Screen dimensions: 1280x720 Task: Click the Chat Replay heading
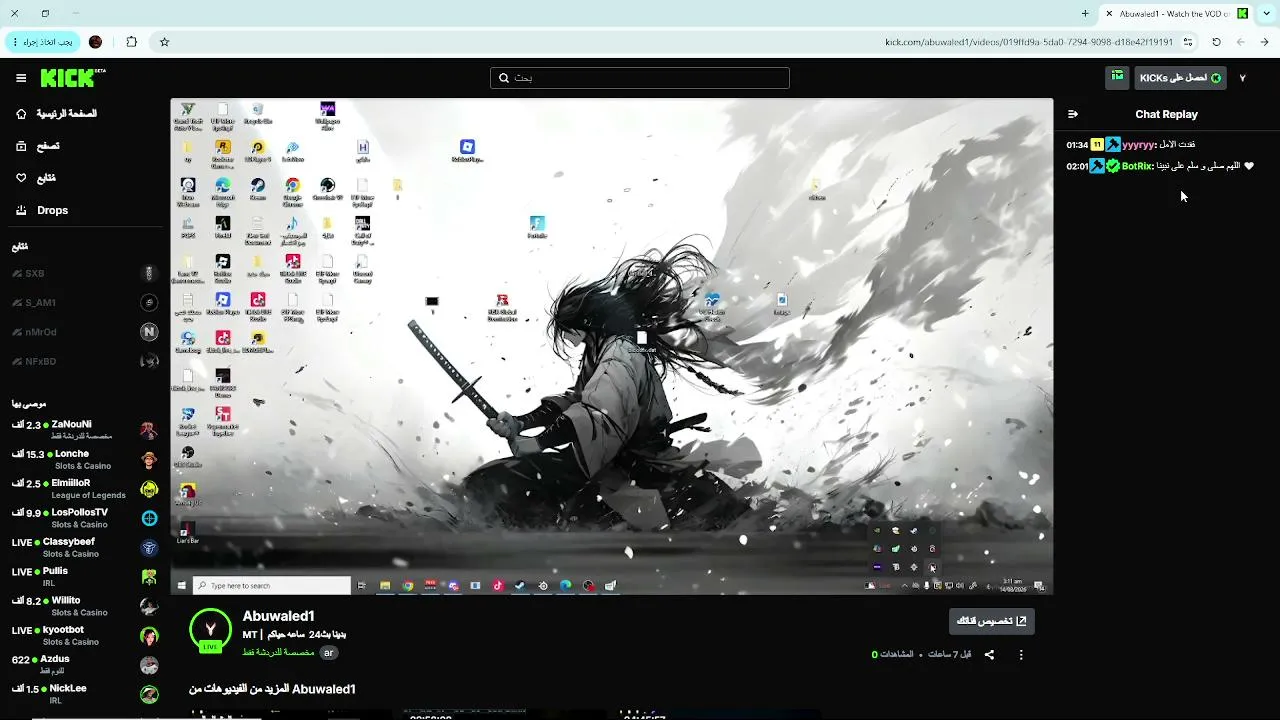click(1166, 114)
